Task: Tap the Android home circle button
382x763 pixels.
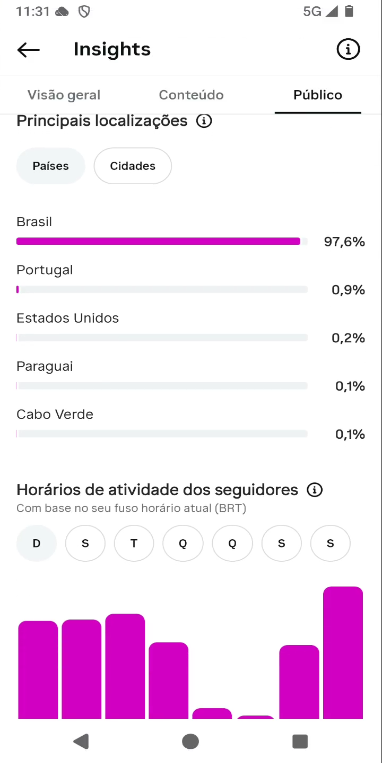Action: coord(190,741)
